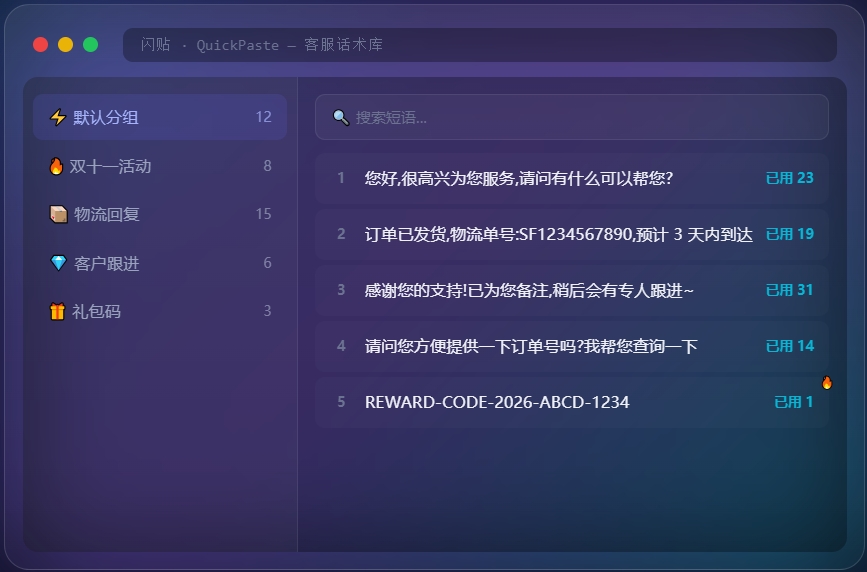This screenshot has width=867, height=572.
Task: Click count 3 on 礼包码 row
Action: [268, 310]
